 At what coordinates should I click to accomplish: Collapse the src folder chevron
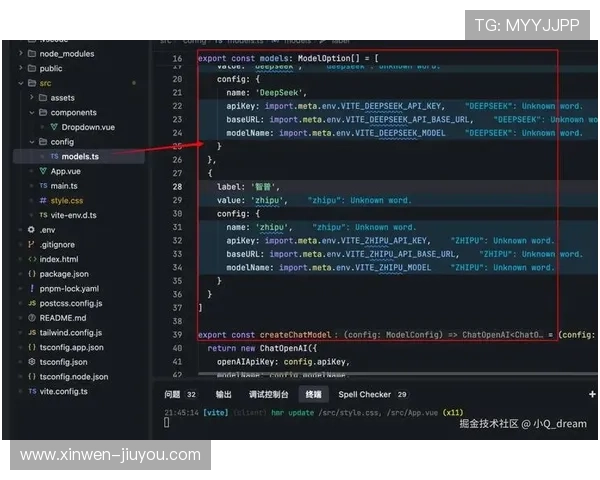tap(21, 83)
